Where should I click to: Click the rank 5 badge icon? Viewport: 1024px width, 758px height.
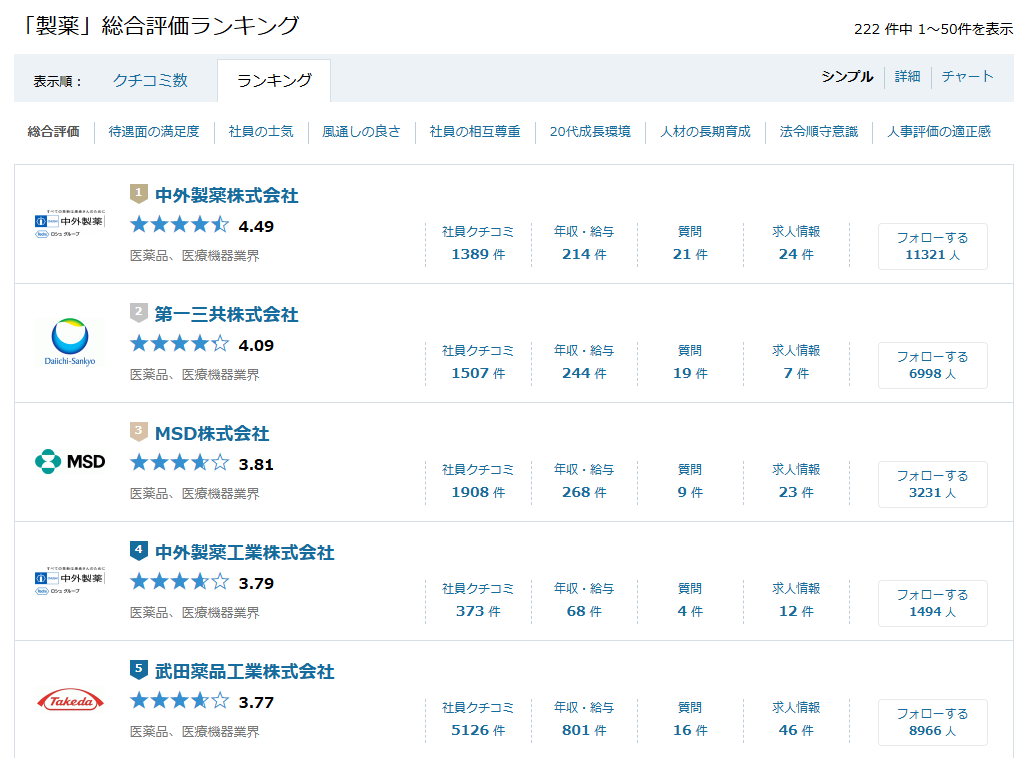pos(138,669)
